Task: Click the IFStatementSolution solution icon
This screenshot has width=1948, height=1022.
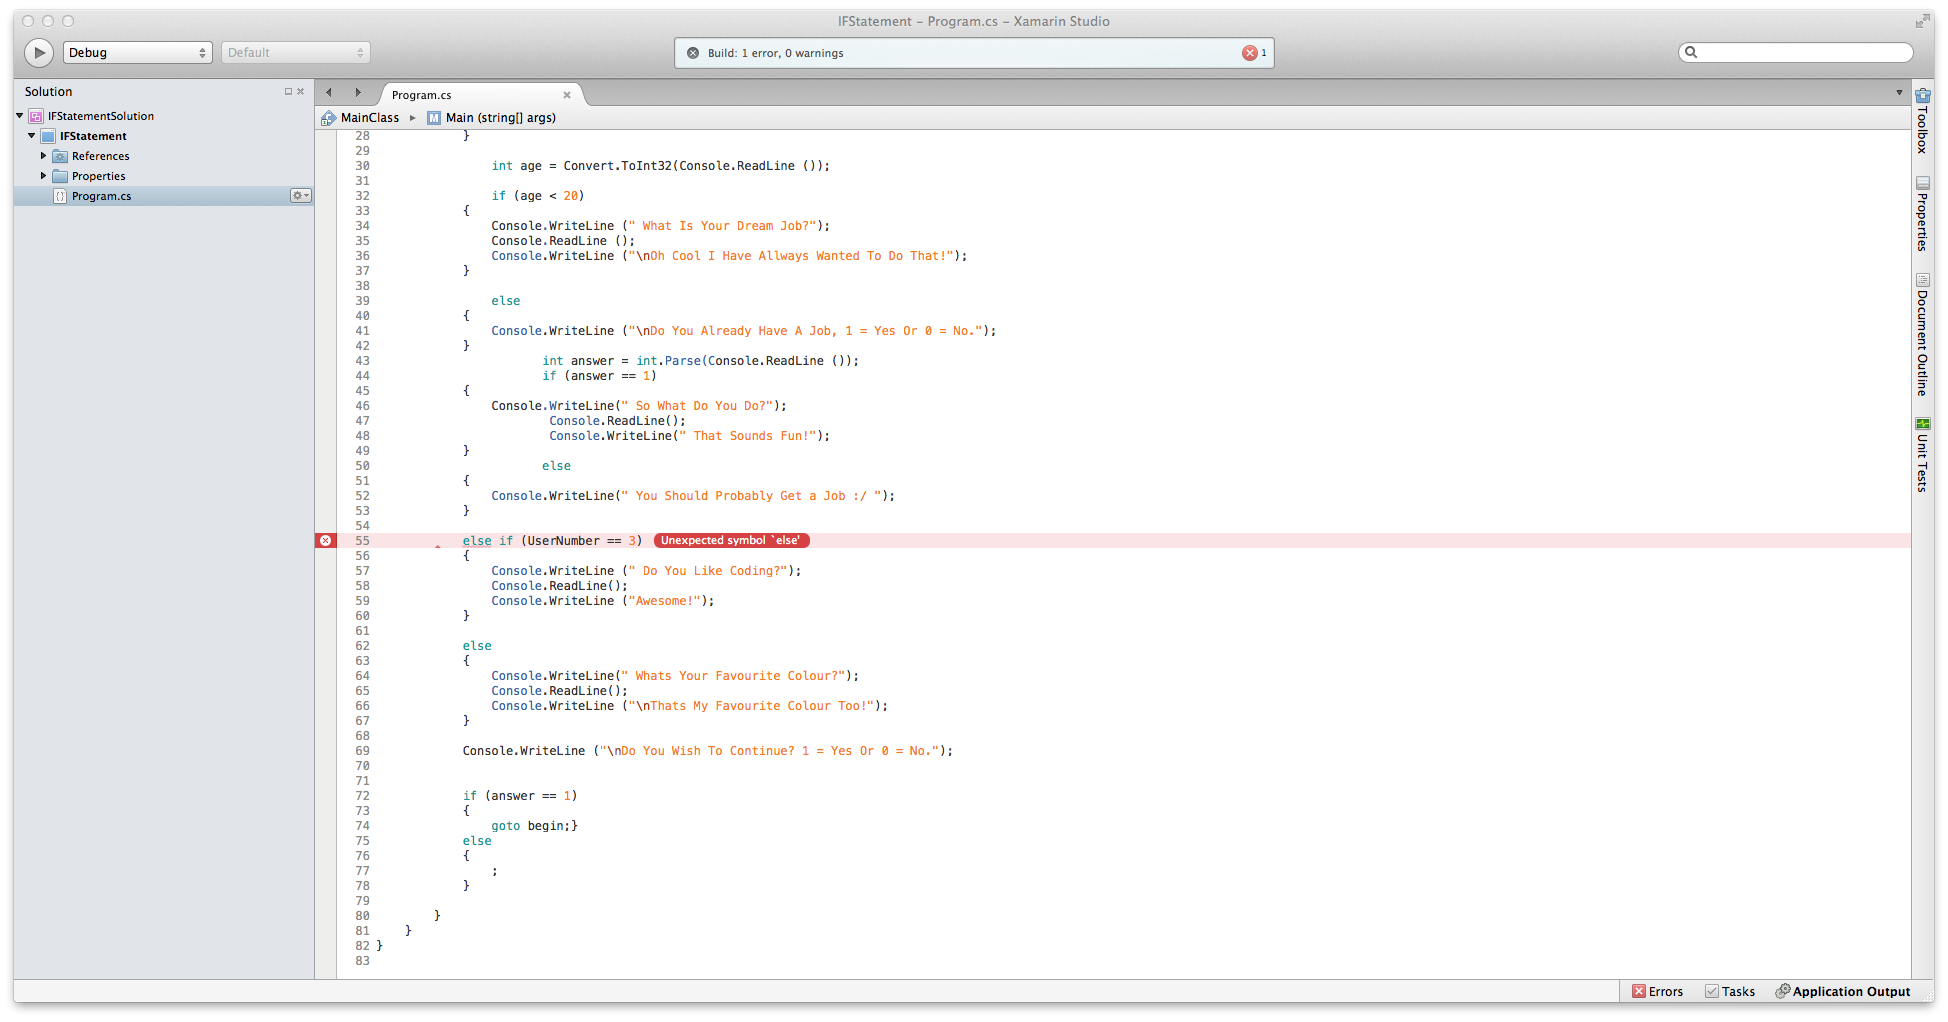Action: pos(36,116)
